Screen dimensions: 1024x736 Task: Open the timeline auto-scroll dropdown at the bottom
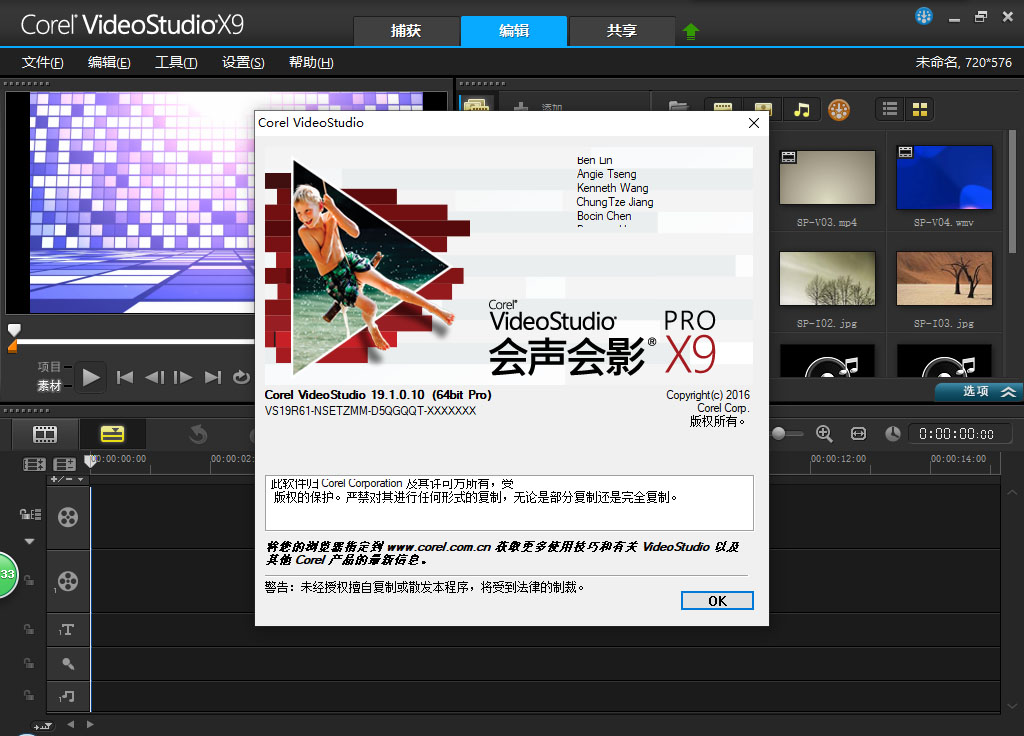[x=42, y=726]
